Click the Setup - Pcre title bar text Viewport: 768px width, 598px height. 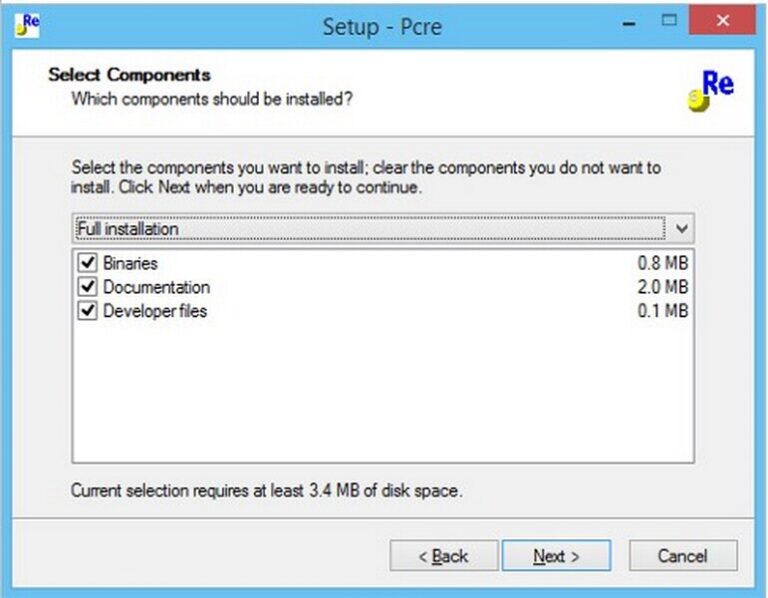382,26
